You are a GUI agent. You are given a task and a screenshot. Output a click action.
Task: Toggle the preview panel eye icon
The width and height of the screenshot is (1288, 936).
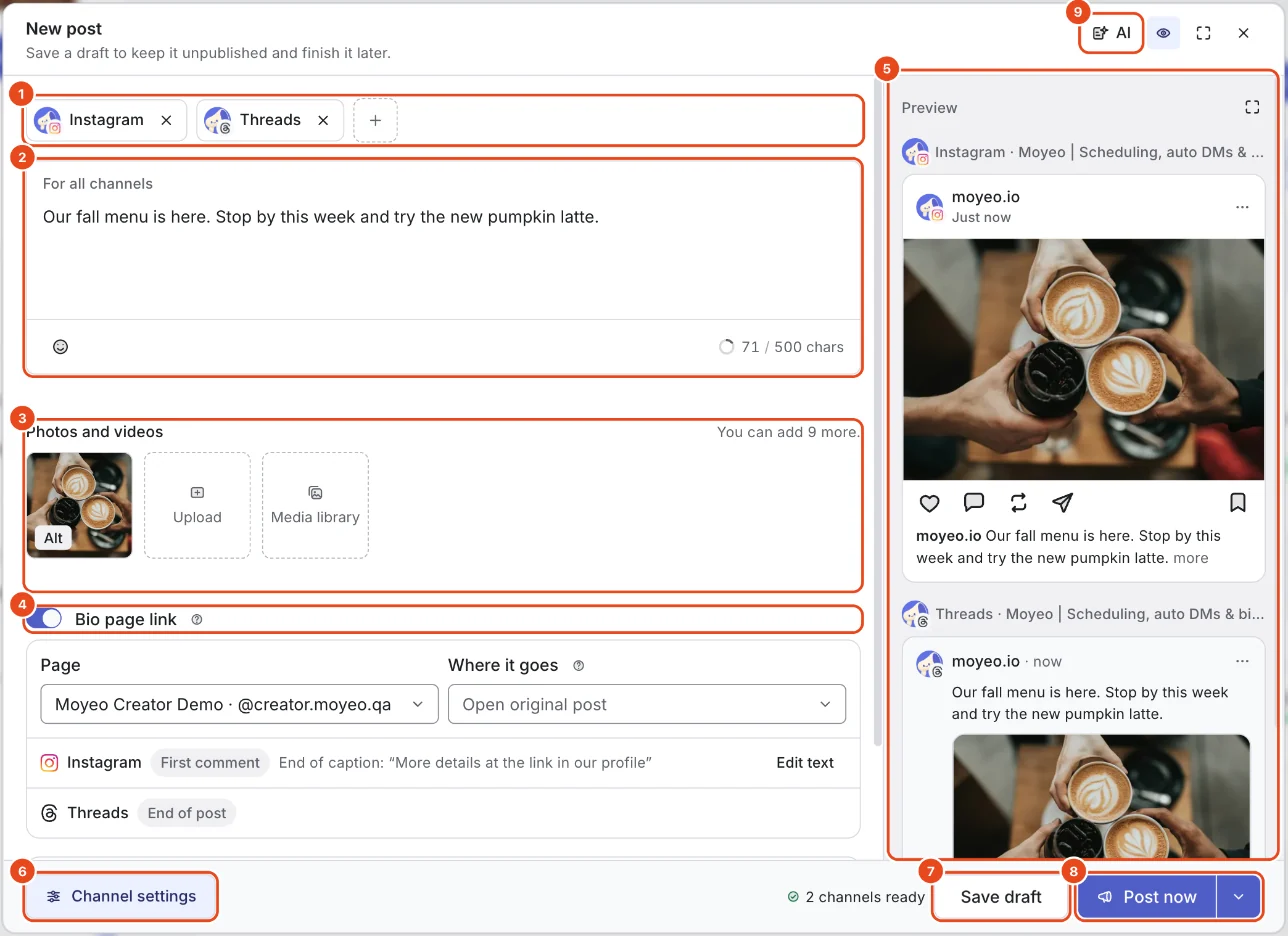1163,33
